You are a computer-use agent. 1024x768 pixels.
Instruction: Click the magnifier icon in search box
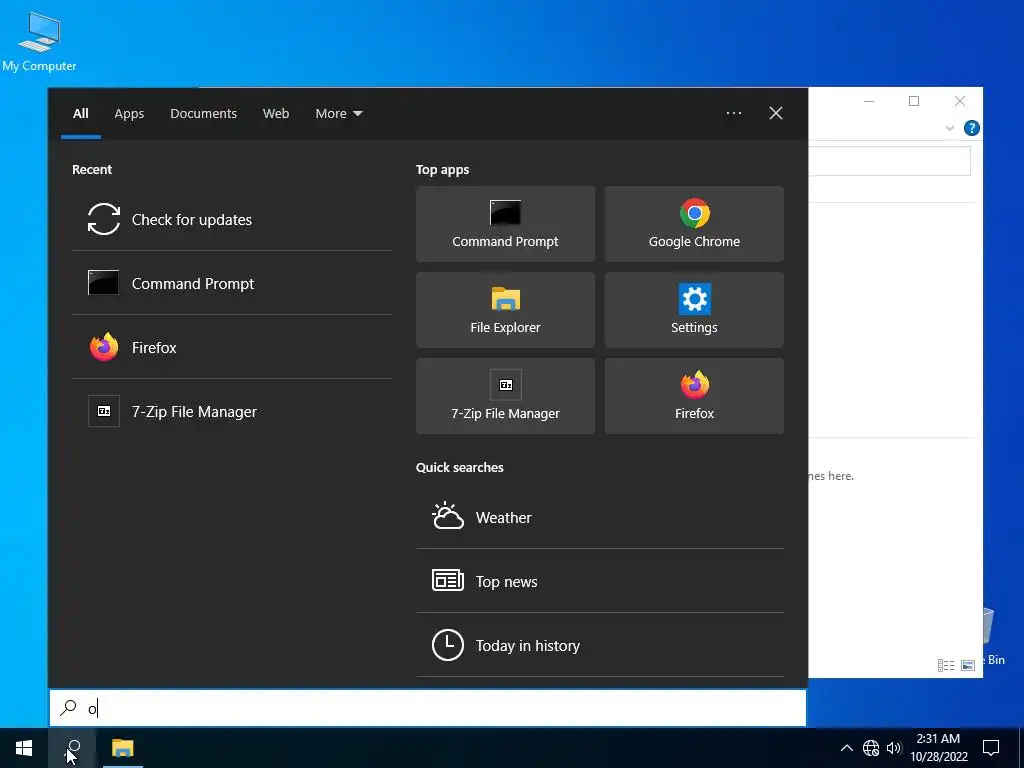[x=68, y=708]
